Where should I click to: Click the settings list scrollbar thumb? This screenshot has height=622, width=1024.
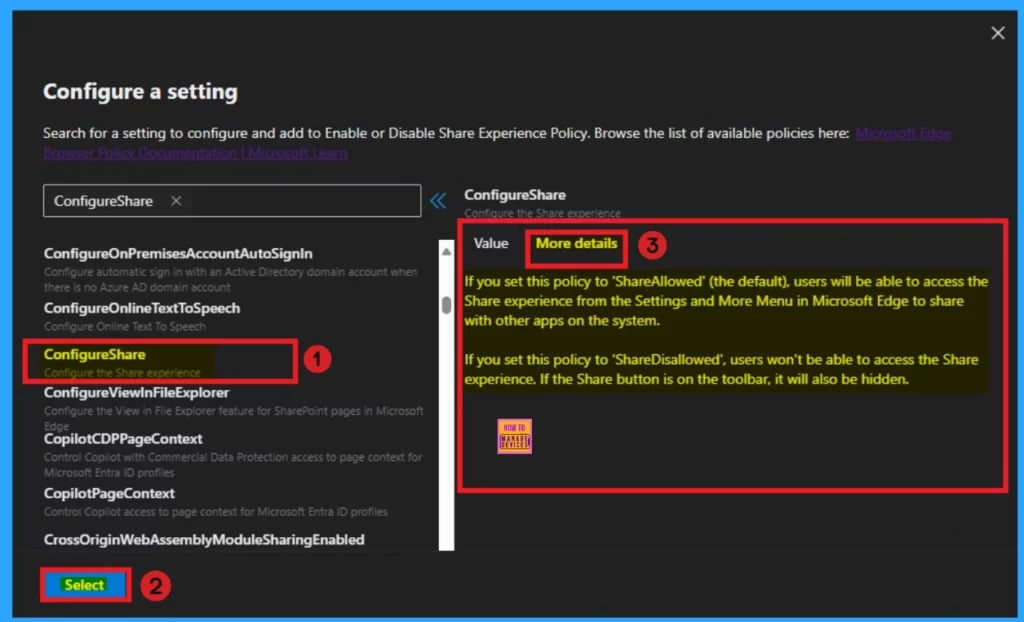(x=447, y=305)
